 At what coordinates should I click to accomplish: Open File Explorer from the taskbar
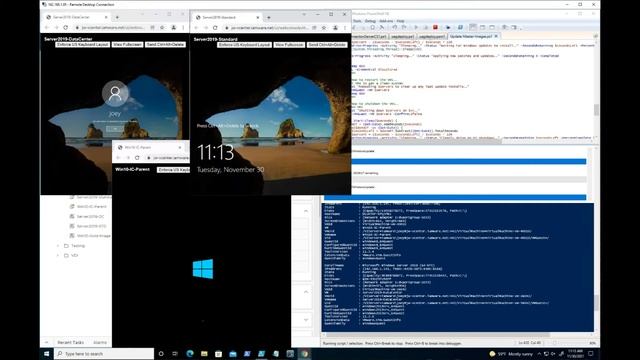(204, 353)
